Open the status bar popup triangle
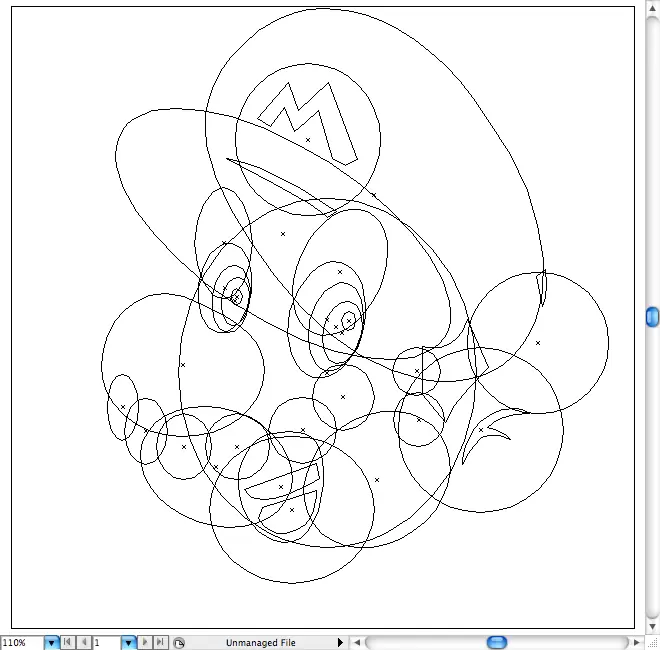 340,642
